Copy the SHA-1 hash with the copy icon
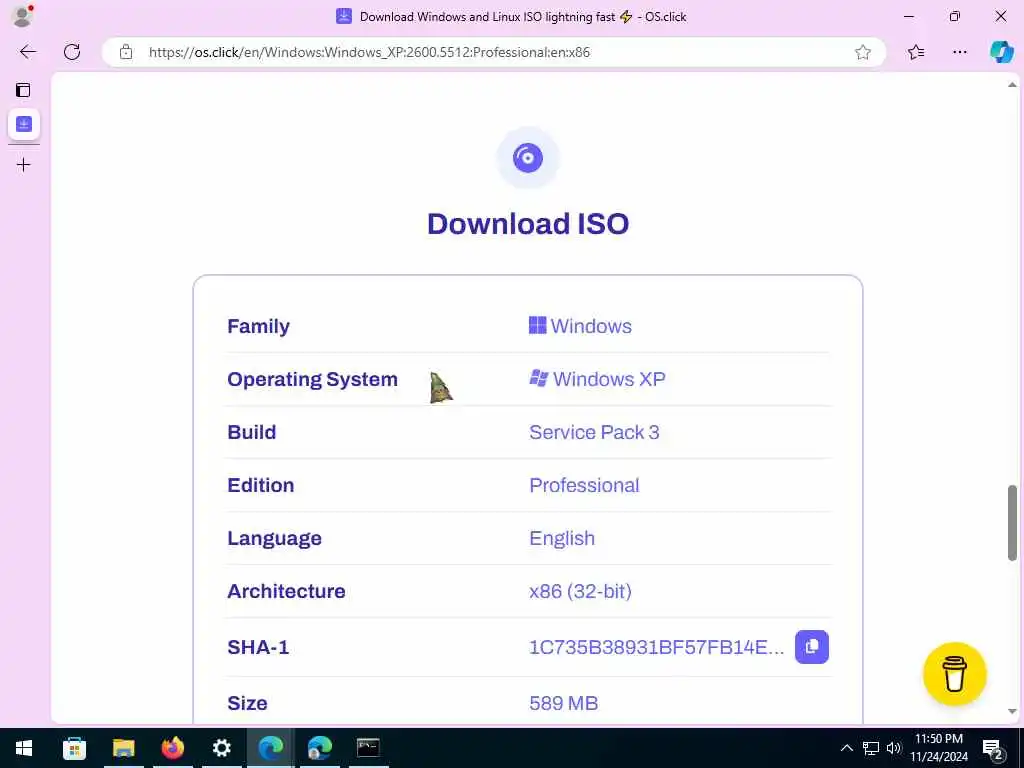The width and height of the screenshot is (1024, 768). (x=812, y=647)
